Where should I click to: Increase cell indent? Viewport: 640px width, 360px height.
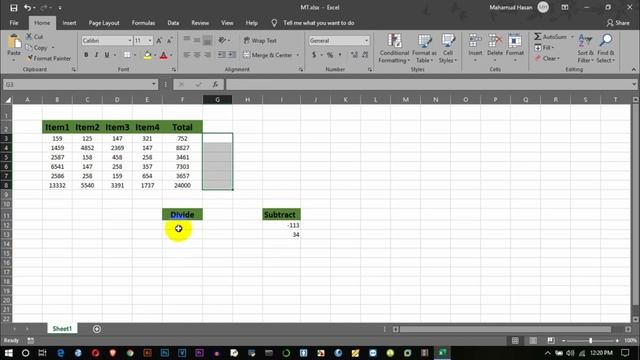(232, 55)
